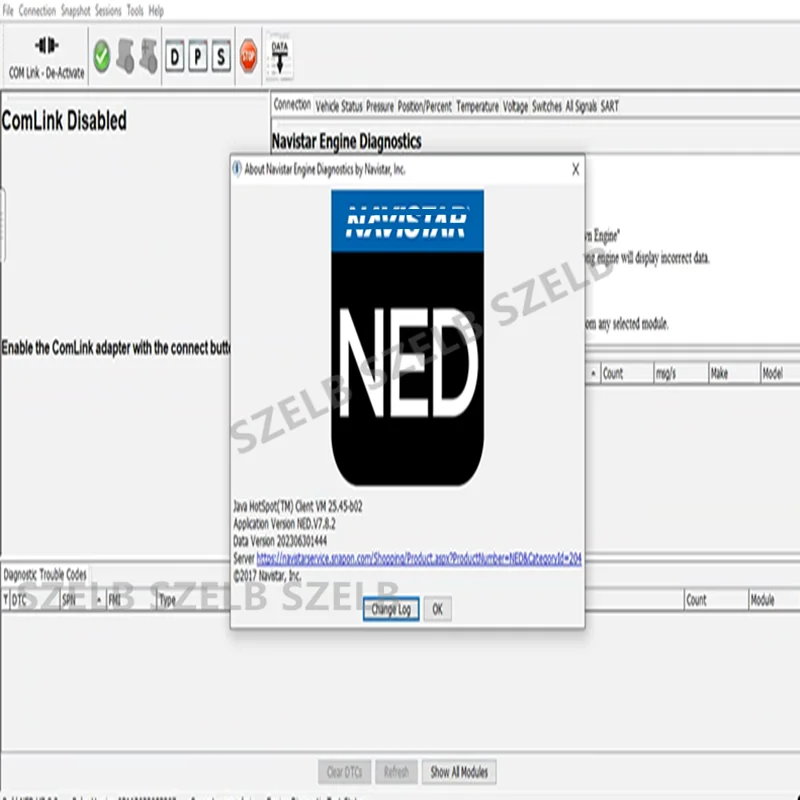The image size is (800, 800).
Task: Open the Sessions menu
Action: click(108, 11)
